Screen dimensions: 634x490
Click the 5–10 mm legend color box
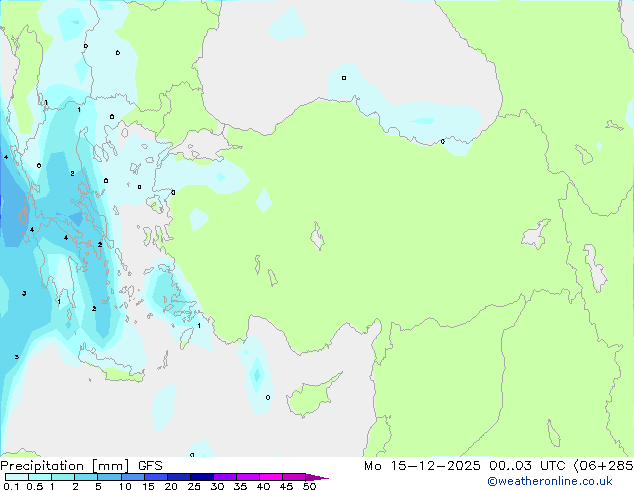109,477
